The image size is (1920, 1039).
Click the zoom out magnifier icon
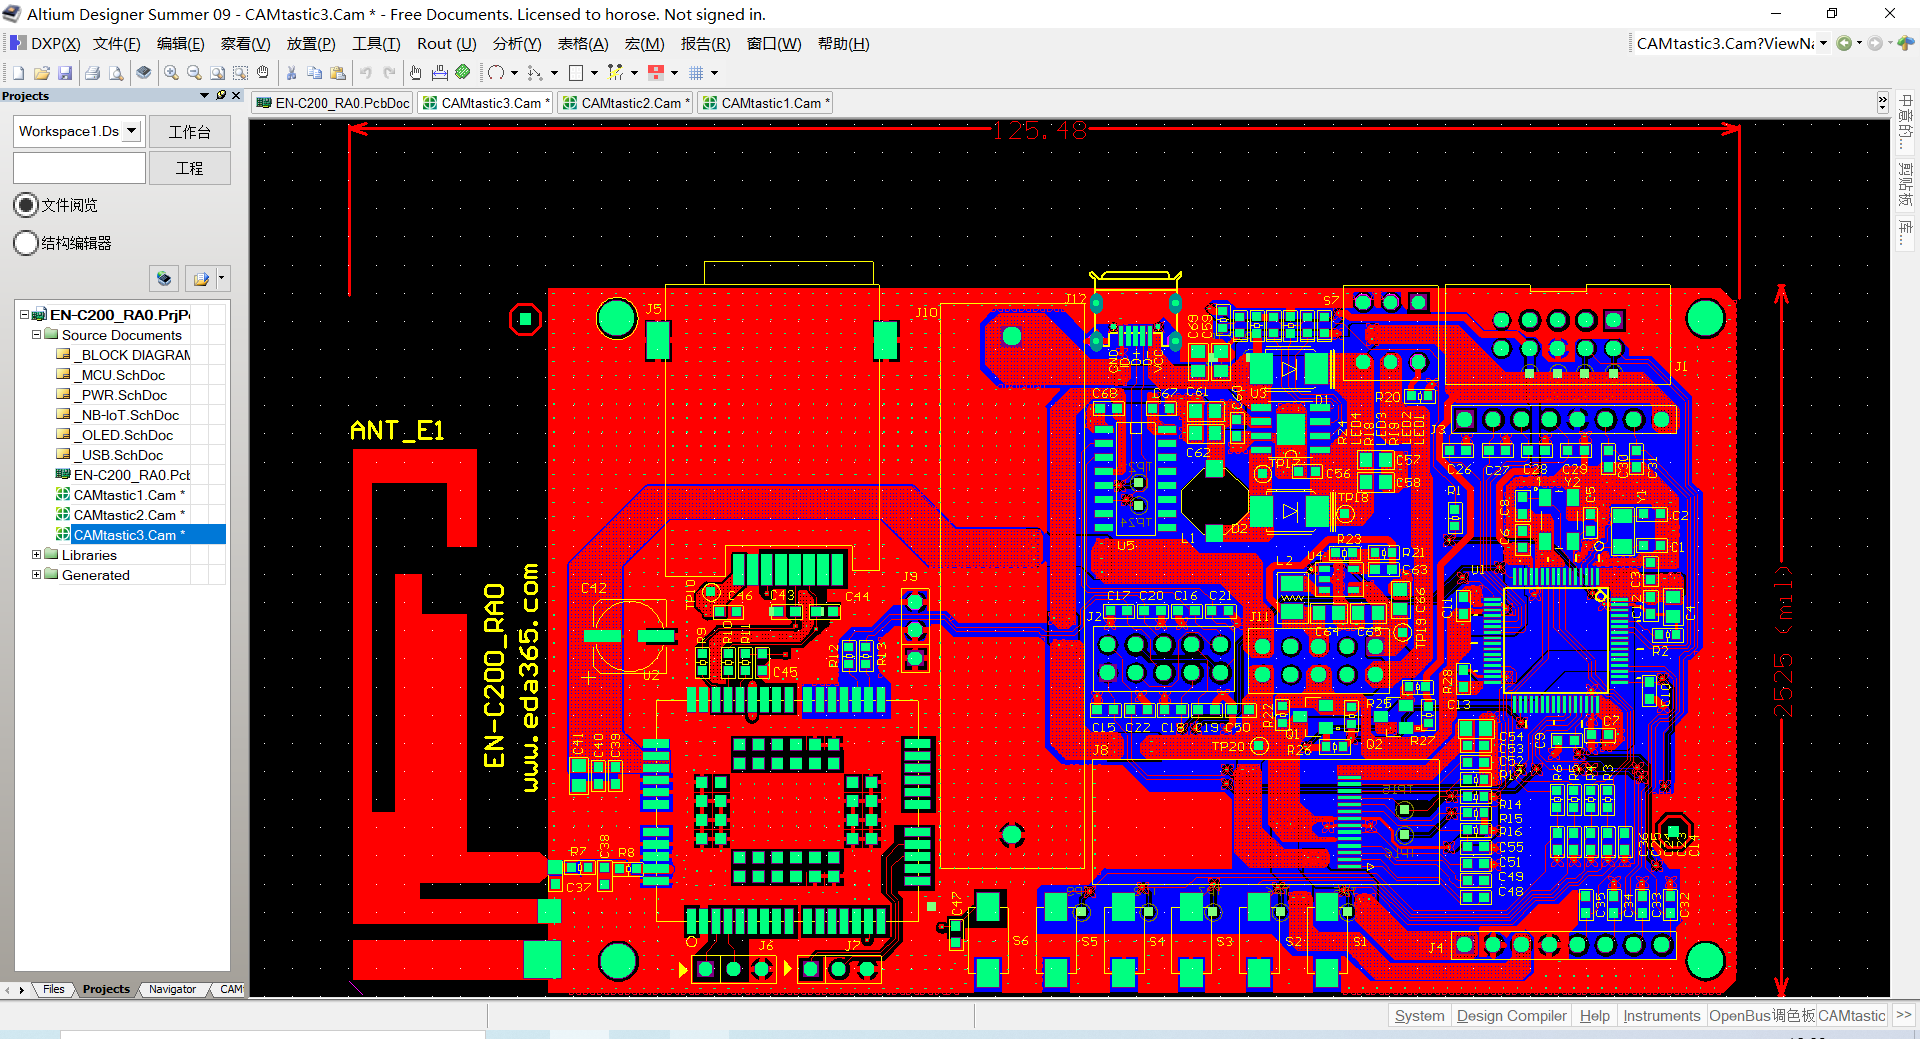point(194,73)
